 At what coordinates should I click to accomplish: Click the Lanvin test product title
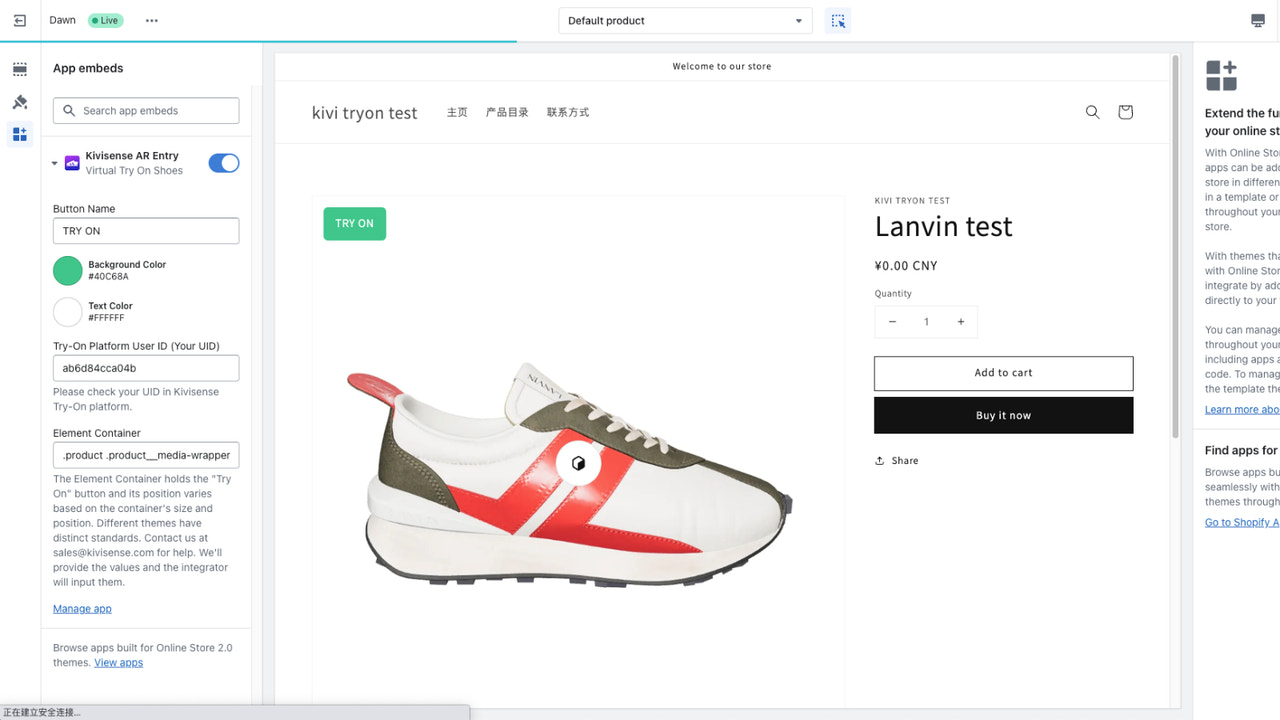point(943,227)
